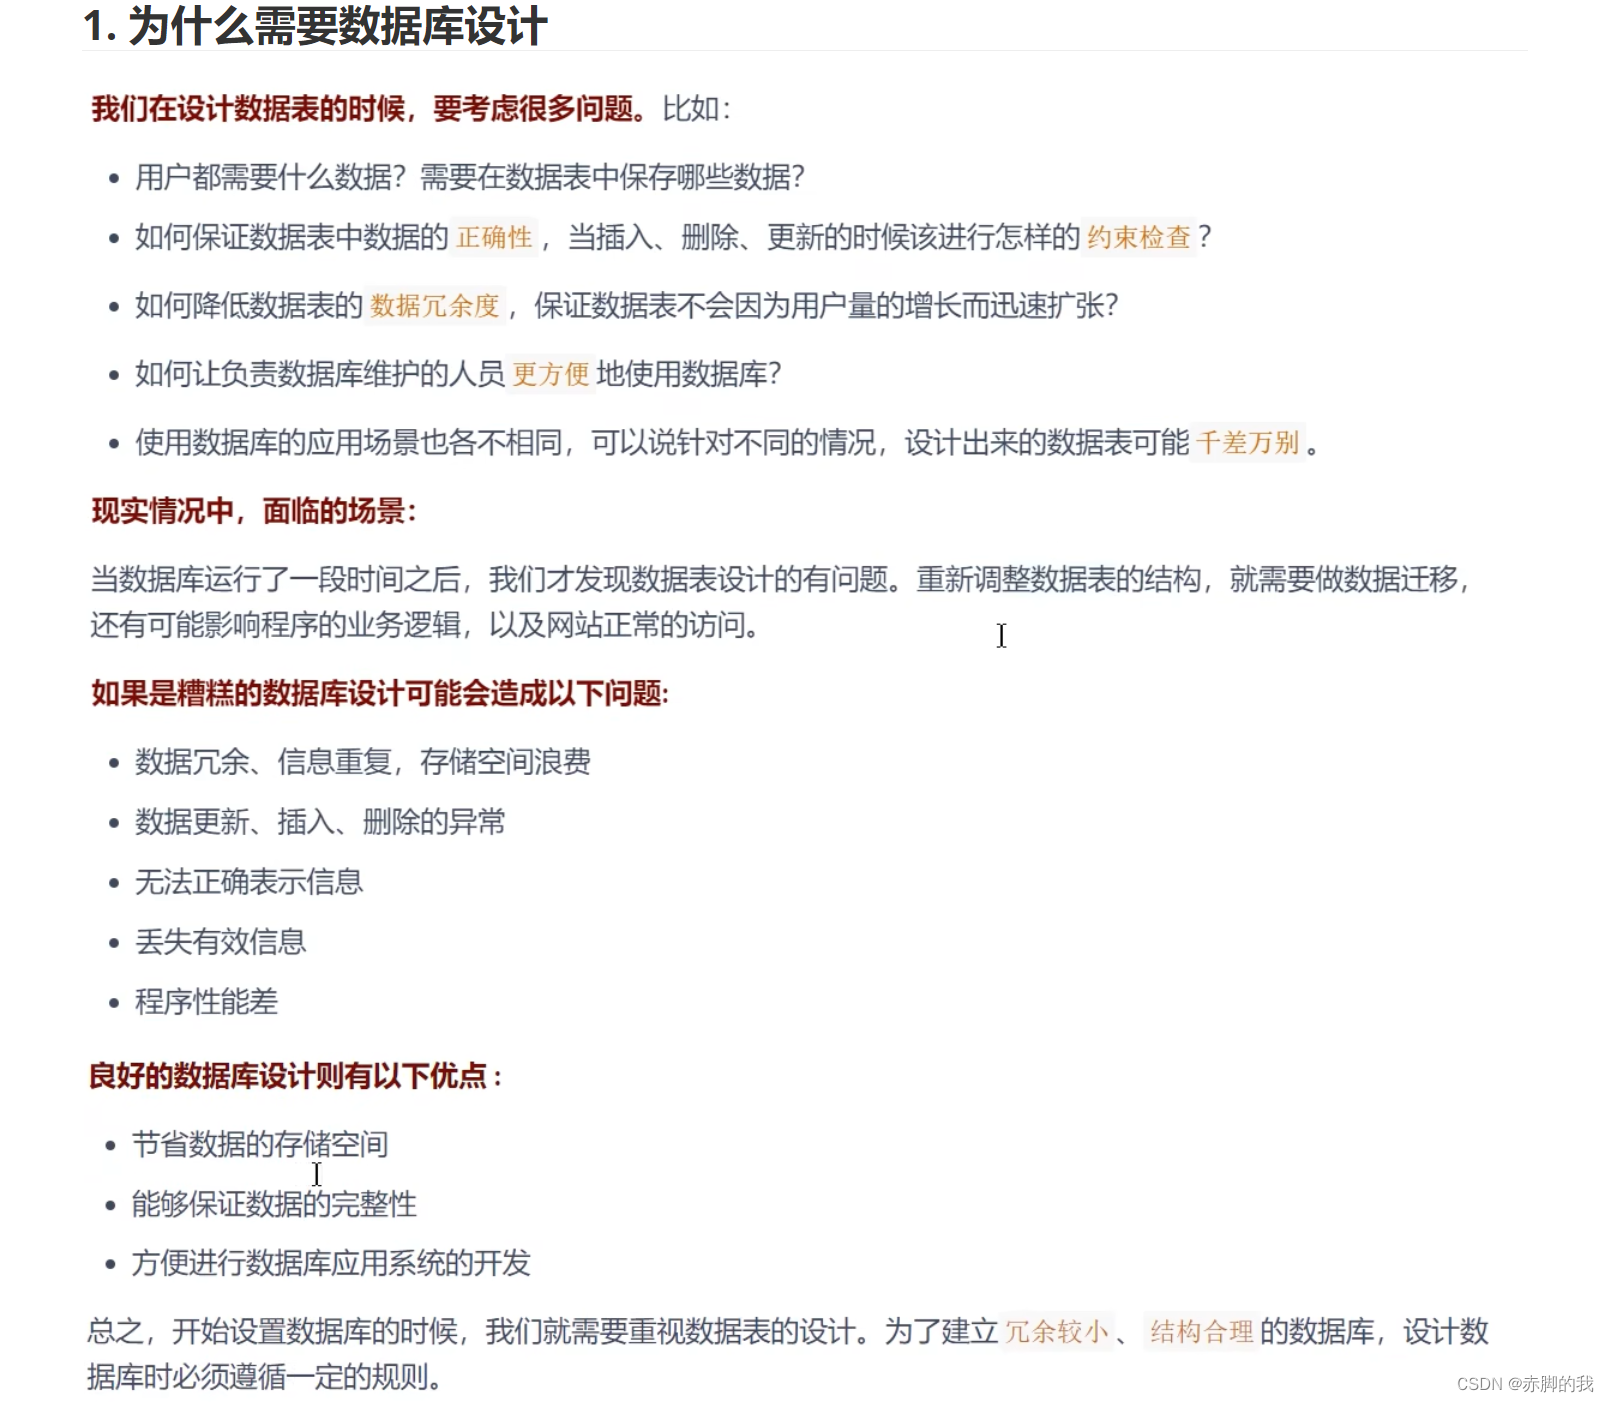Click the highlighted term 更方便
Image resolution: width=1609 pixels, height=1402 pixels.
549,375
